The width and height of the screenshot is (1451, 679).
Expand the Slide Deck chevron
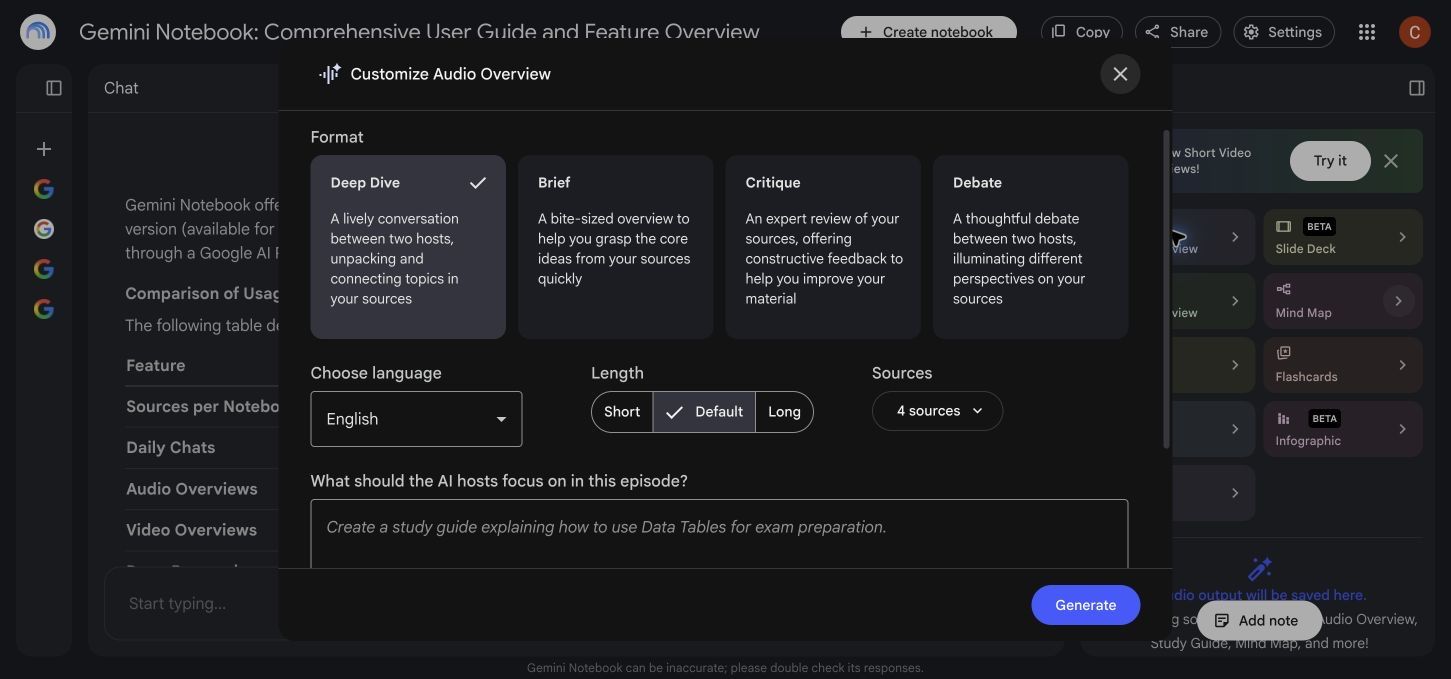[1402, 237]
